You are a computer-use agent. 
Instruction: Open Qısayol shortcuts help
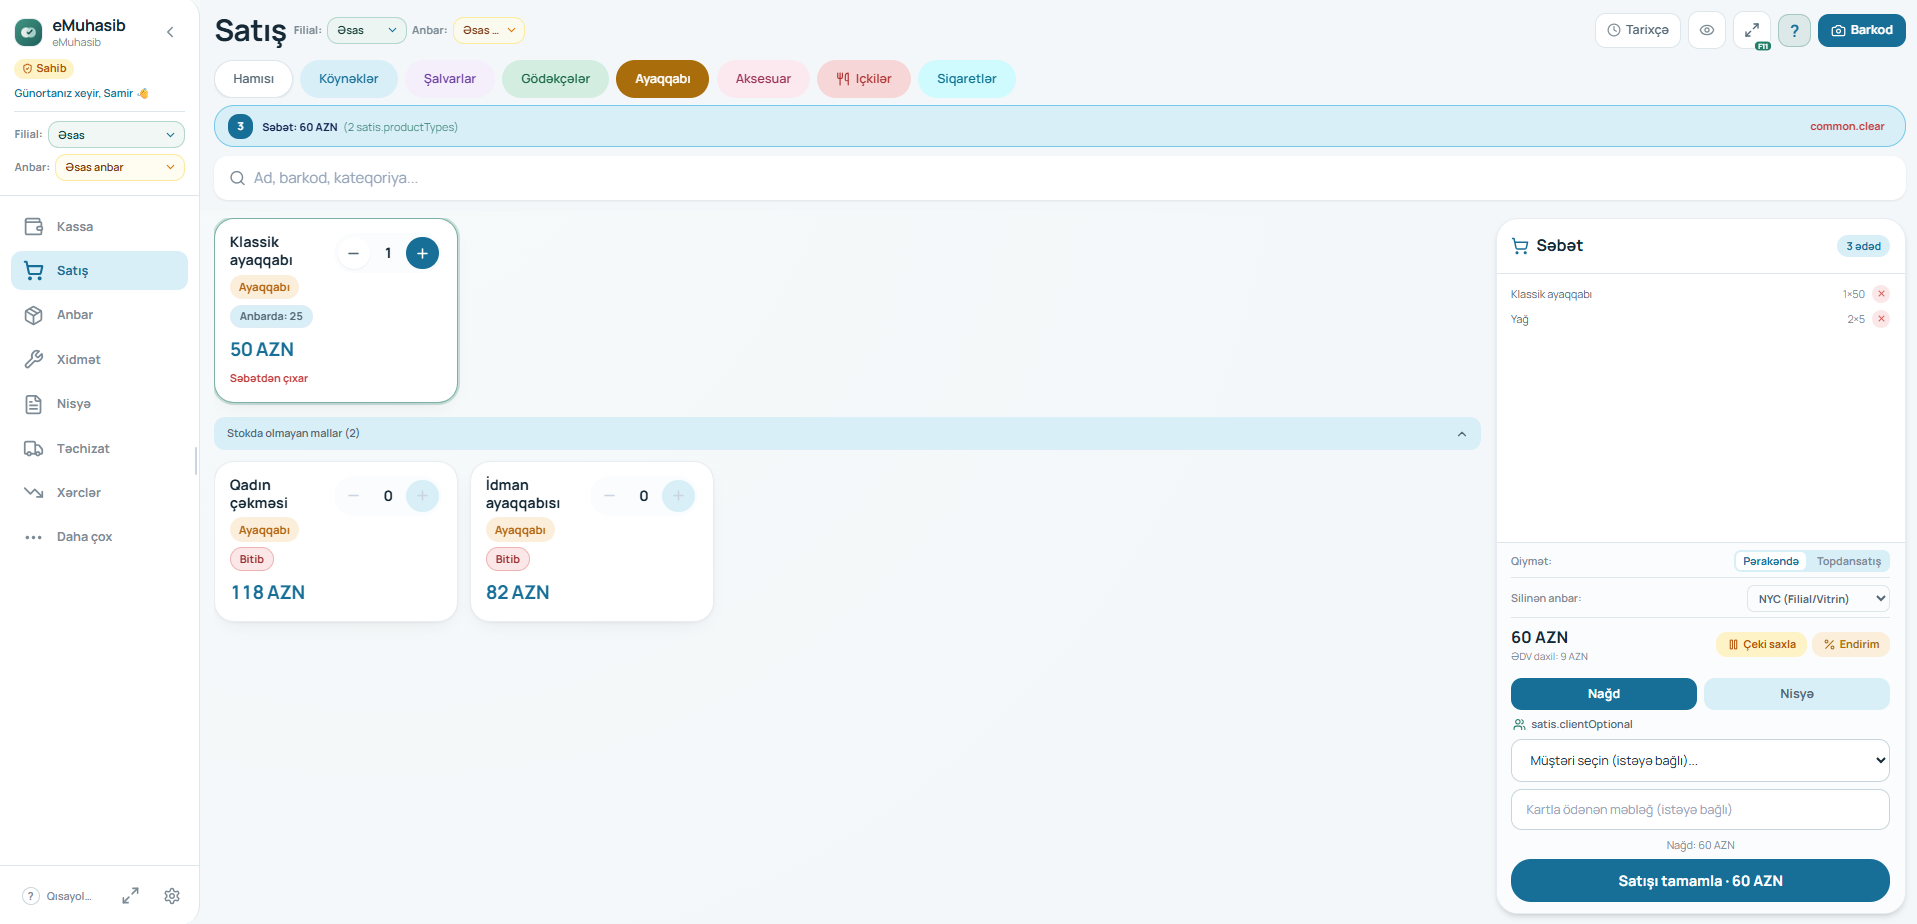point(58,896)
